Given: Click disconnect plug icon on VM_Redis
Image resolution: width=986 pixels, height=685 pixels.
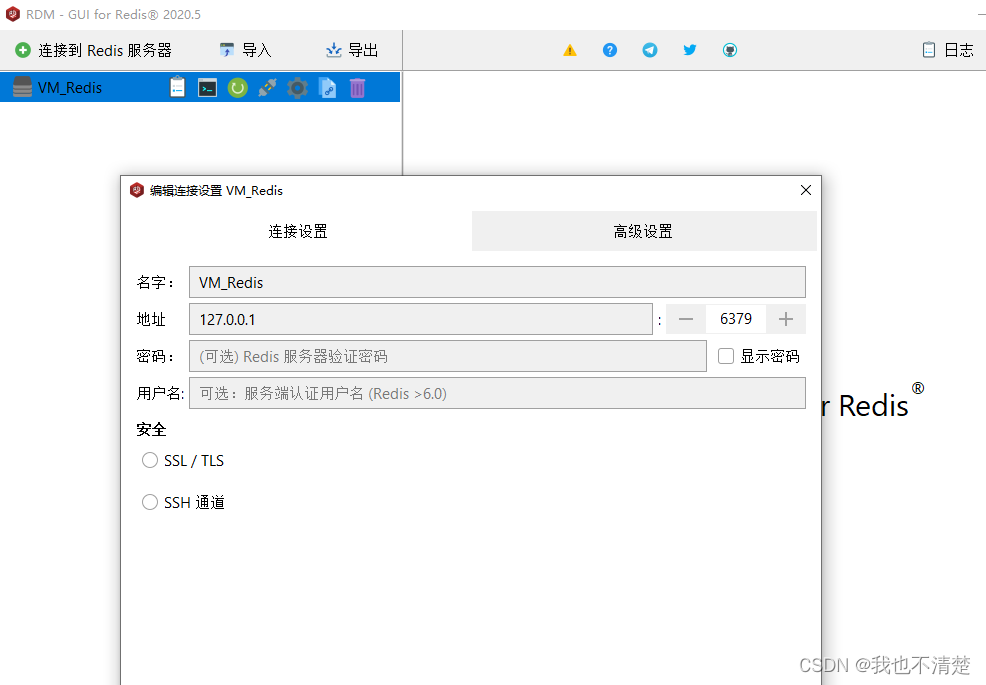Looking at the screenshot, I should click(267, 87).
